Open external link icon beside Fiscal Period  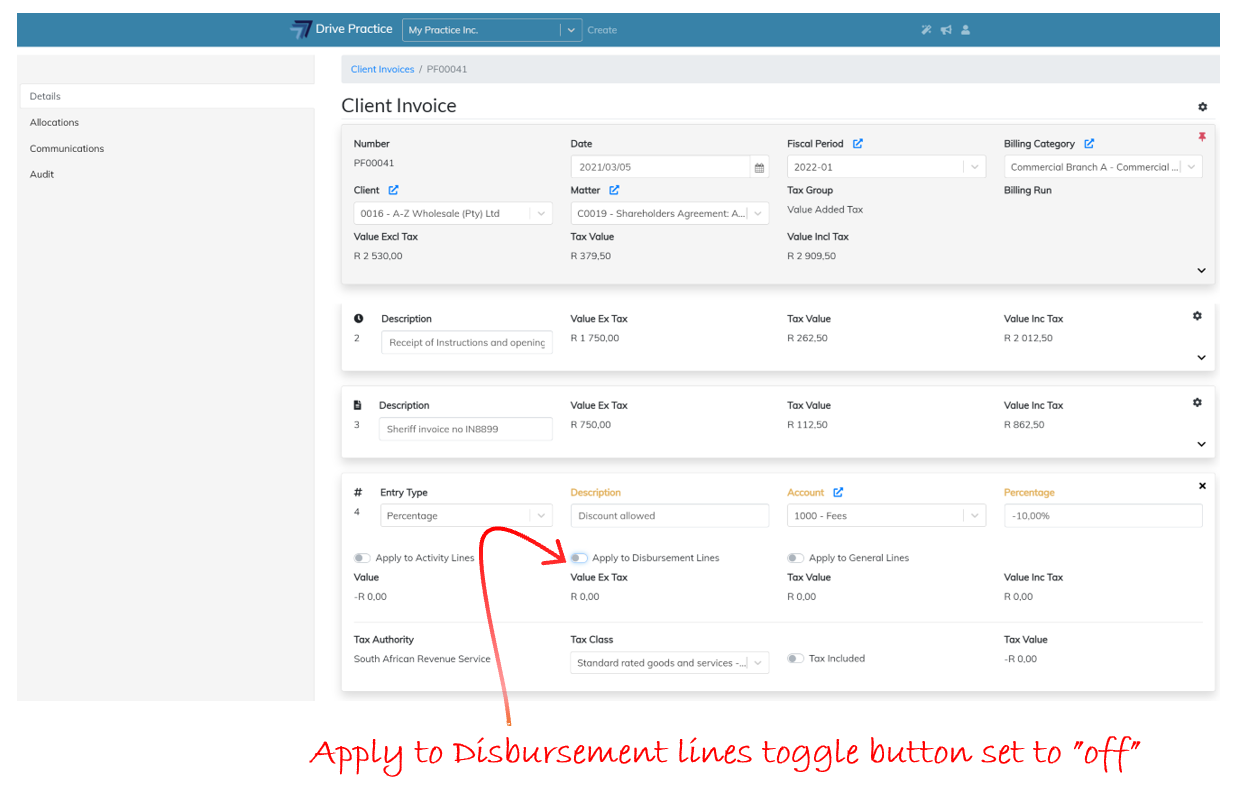(858, 144)
